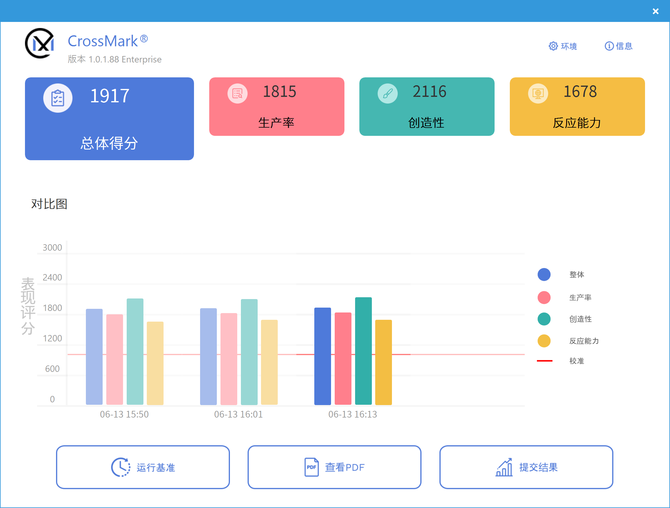Click the chart icon on 提交结果
This screenshot has width=670, height=508.
pyautogui.click(x=504, y=467)
